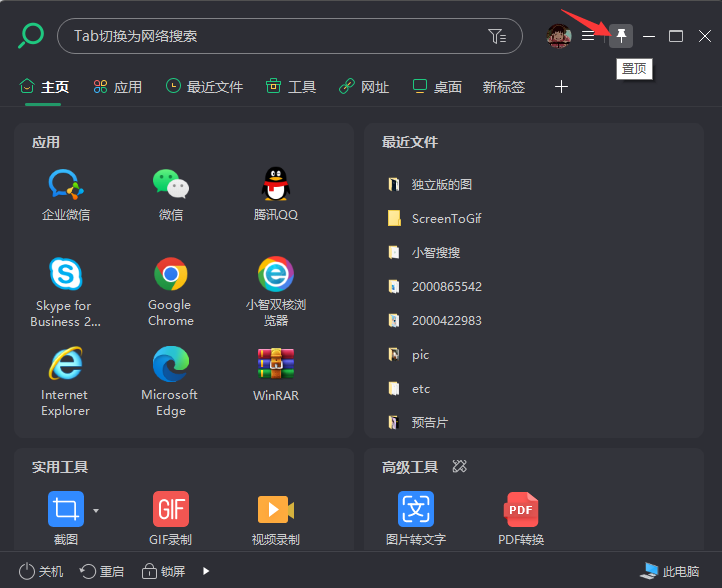Switch to the 网址 tab
Screen dimensions: 722x588
364,87
